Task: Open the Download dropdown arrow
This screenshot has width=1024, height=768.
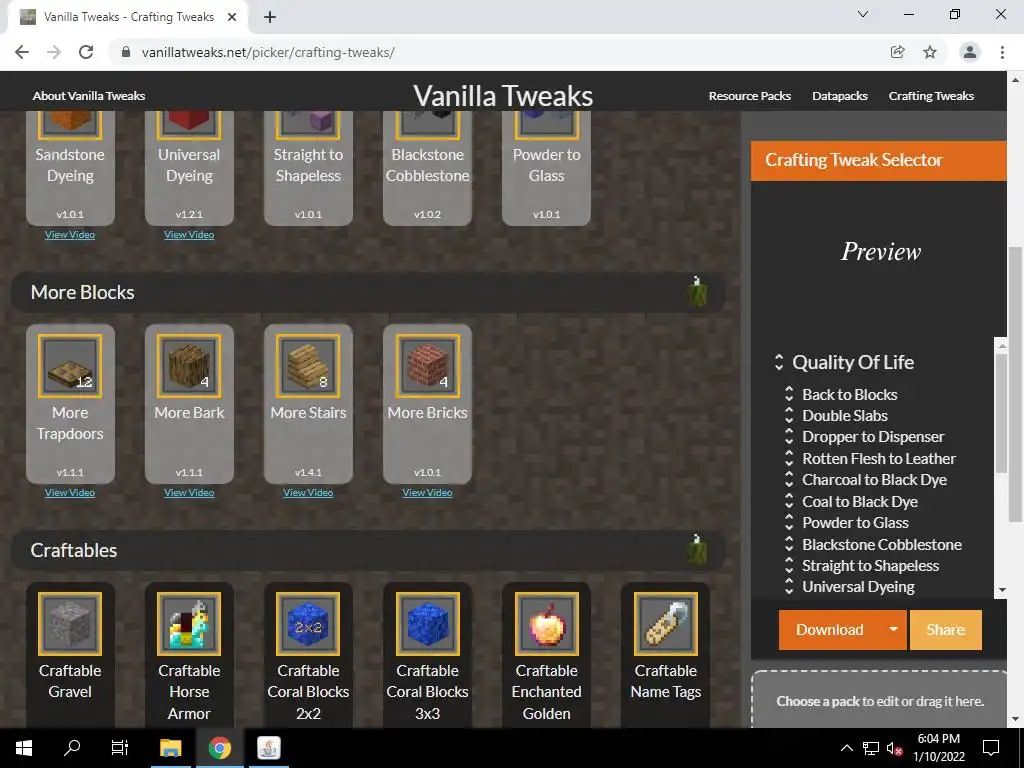Action: [893, 630]
